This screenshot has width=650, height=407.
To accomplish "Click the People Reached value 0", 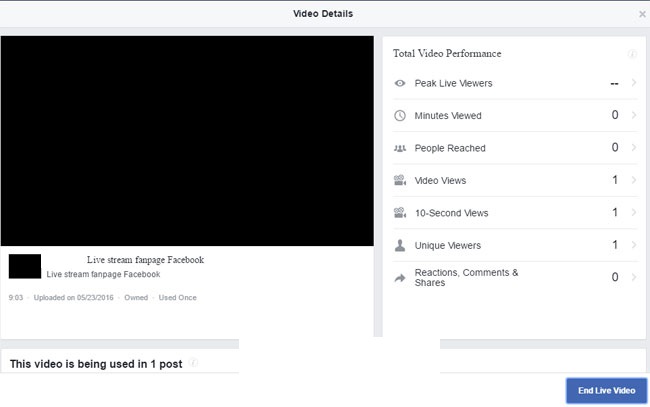I will click(615, 147).
